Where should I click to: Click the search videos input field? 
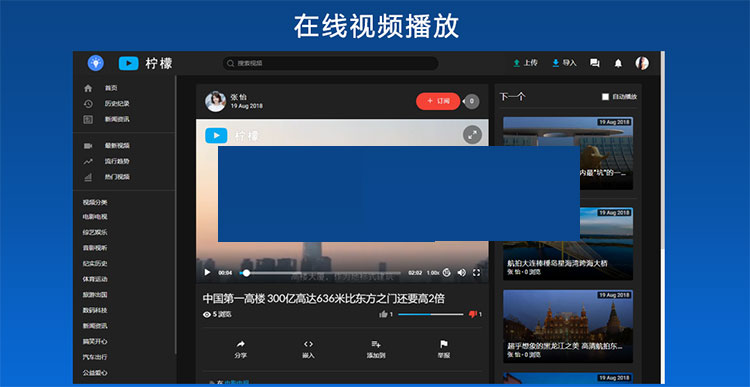331,63
